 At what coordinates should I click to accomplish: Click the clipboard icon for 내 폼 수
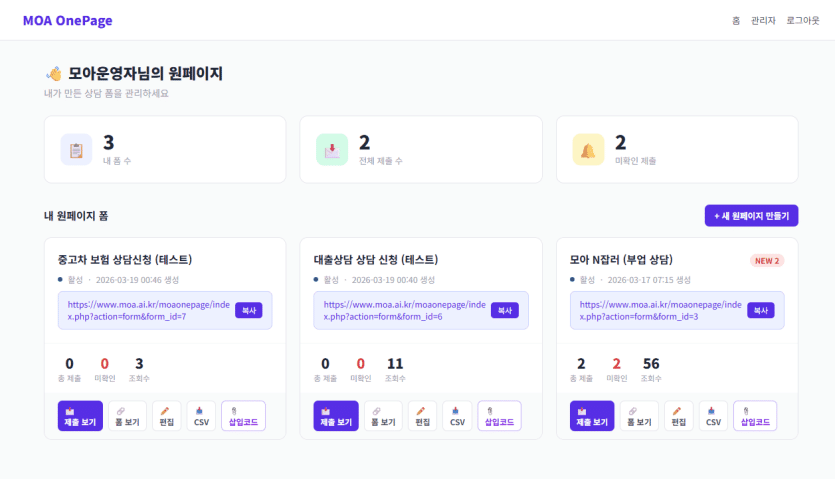[x=76, y=149]
